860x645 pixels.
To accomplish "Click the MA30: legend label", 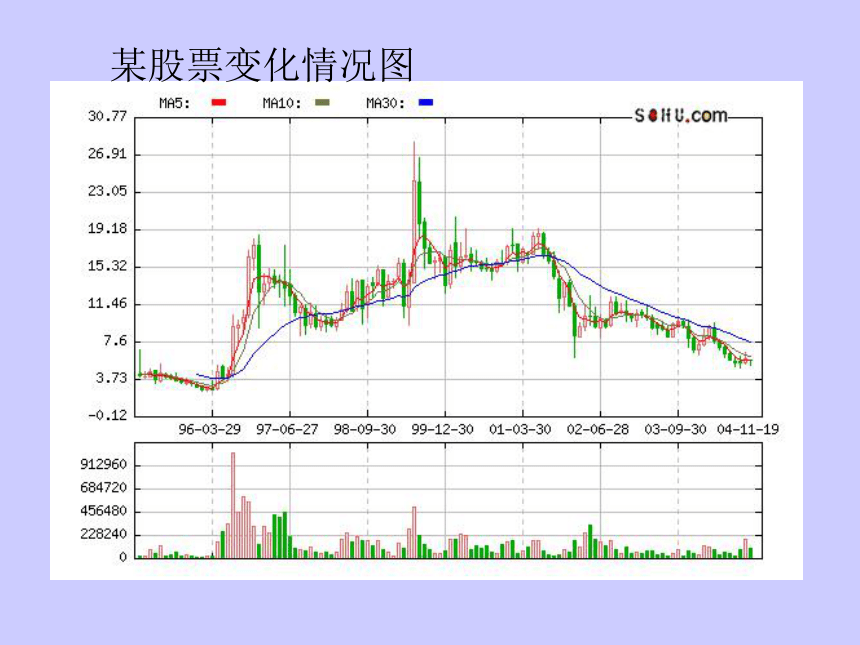I will (386, 103).
